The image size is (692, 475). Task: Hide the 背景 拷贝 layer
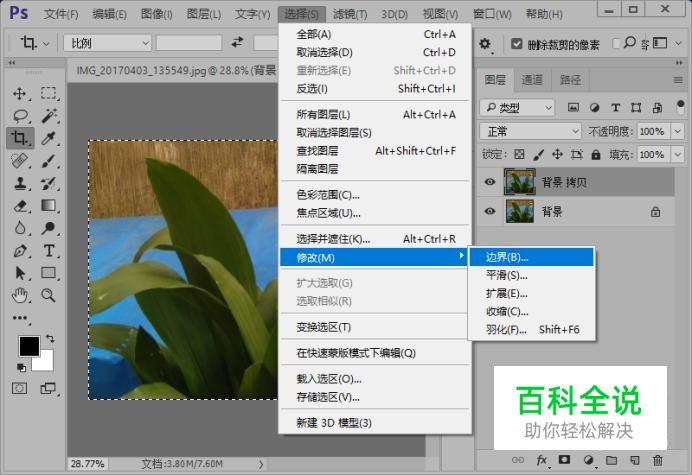pyautogui.click(x=490, y=181)
